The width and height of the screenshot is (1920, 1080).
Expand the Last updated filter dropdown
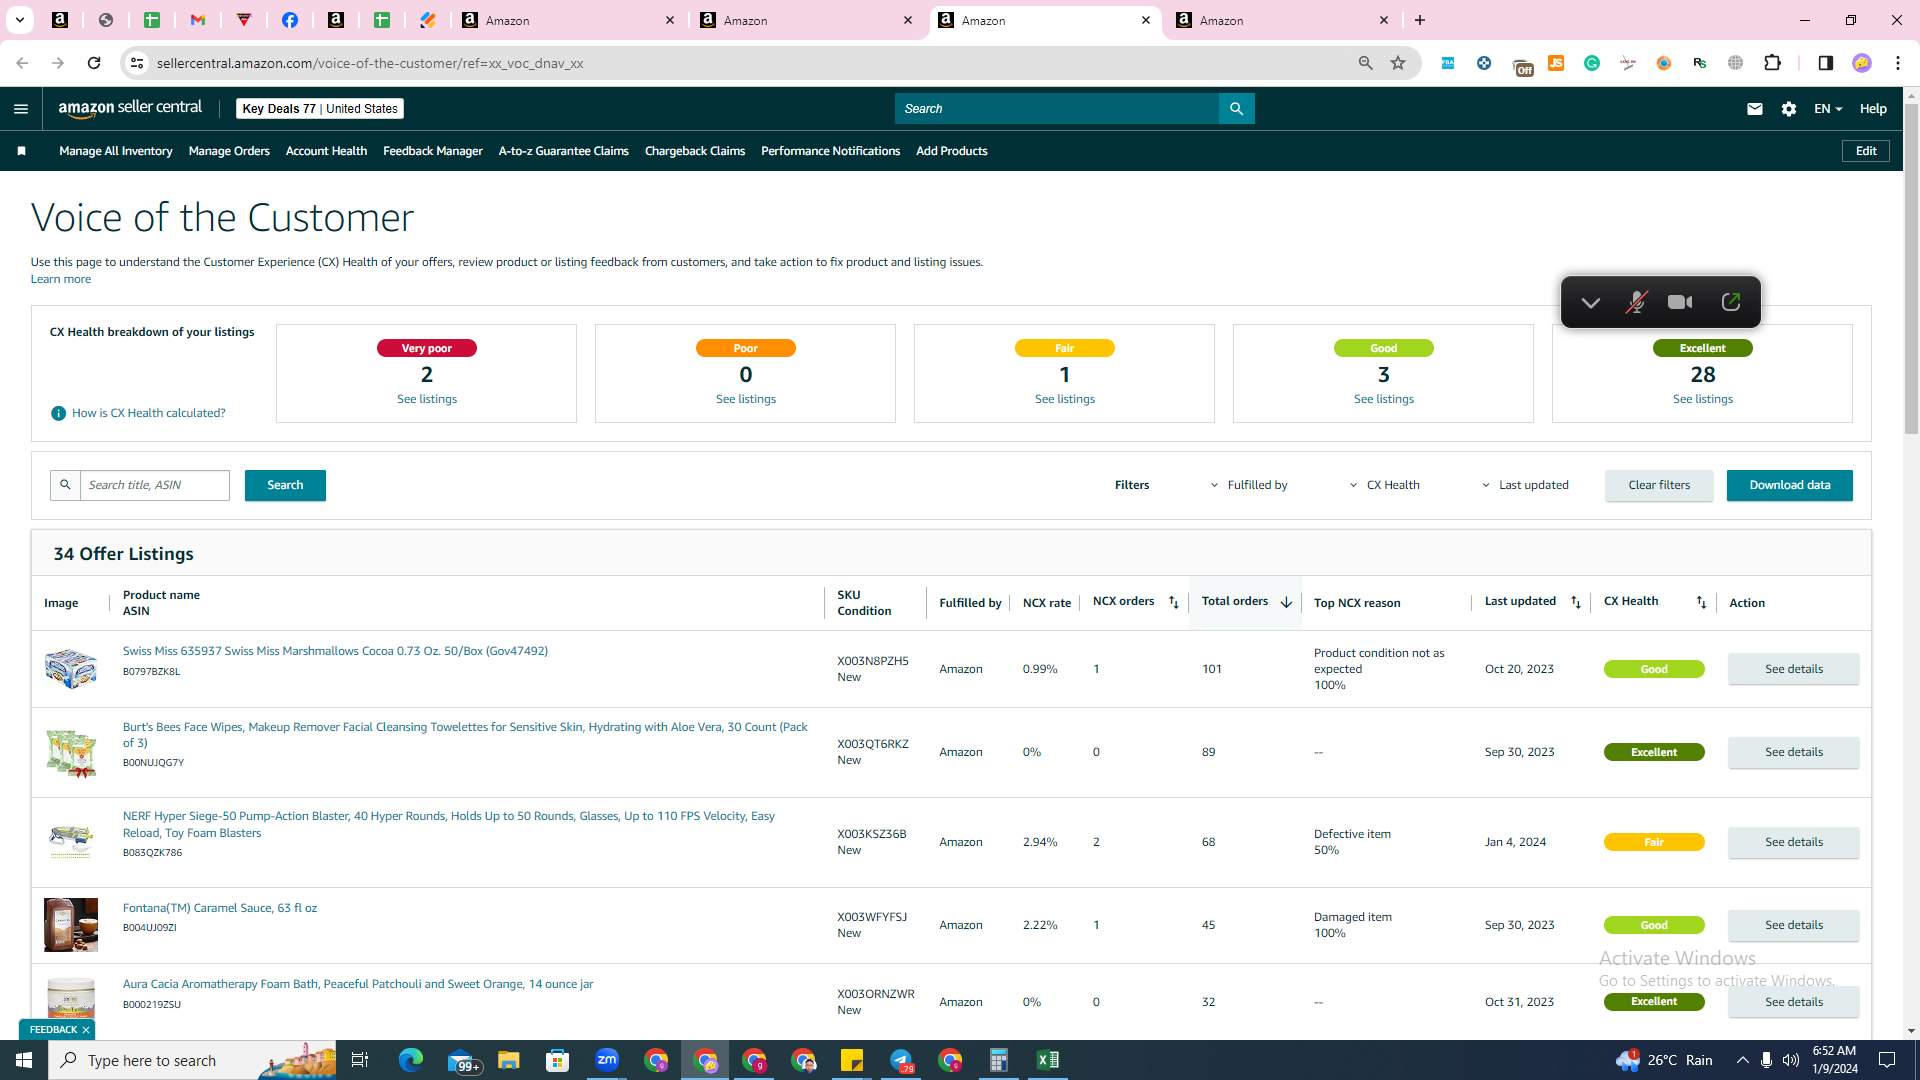(1525, 485)
